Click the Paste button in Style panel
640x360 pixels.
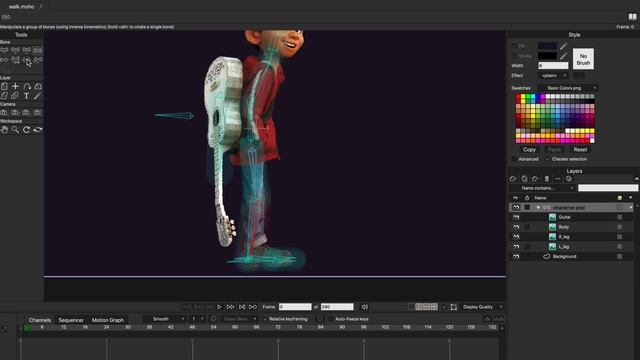coord(554,150)
